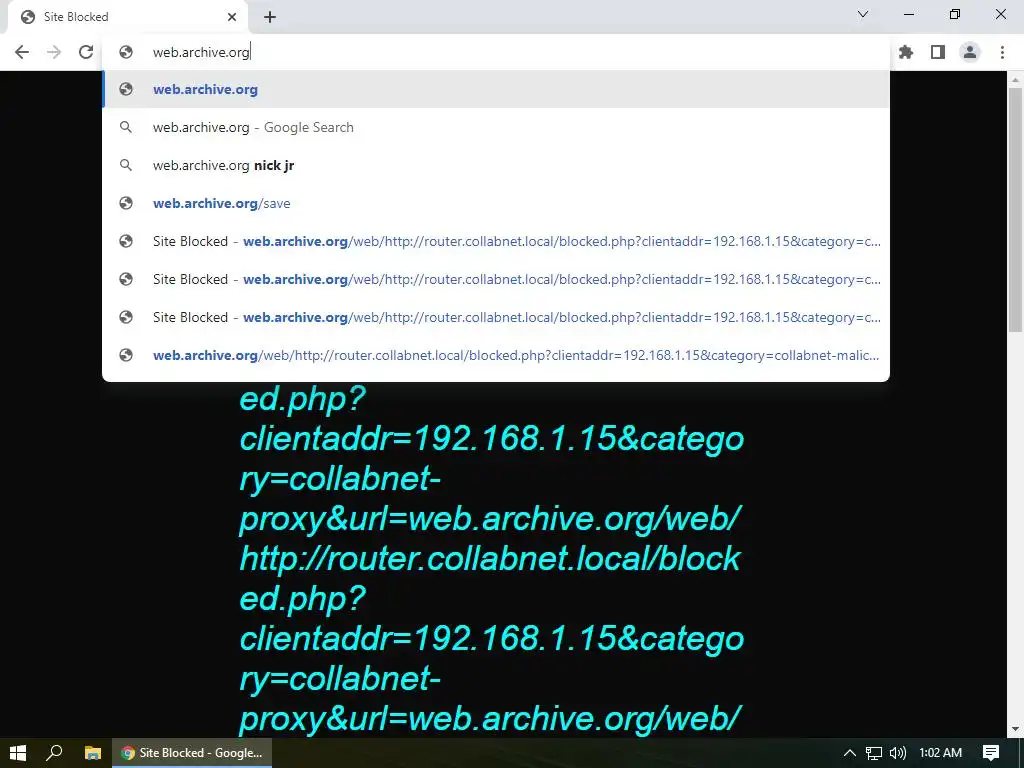The width and height of the screenshot is (1024, 768).
Task: Show hidden system tray icons
Action: pos(850,753)
